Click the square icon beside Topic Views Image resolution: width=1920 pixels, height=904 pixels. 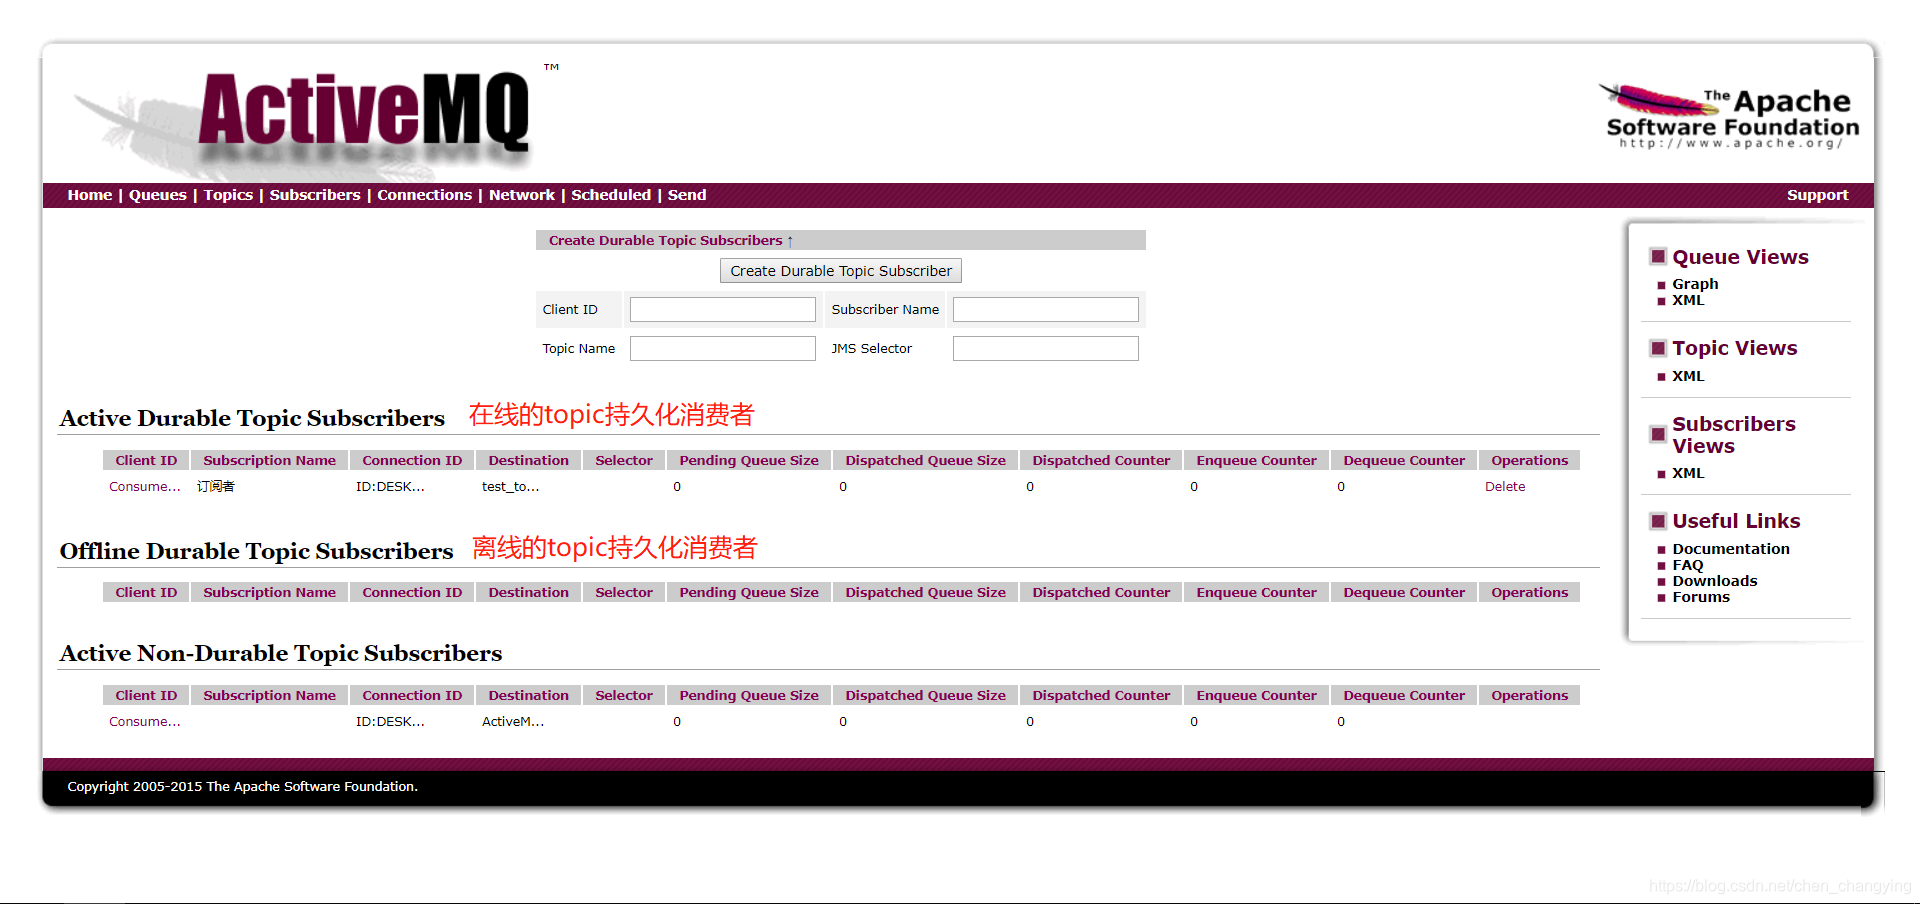[x=1658, y=348]
